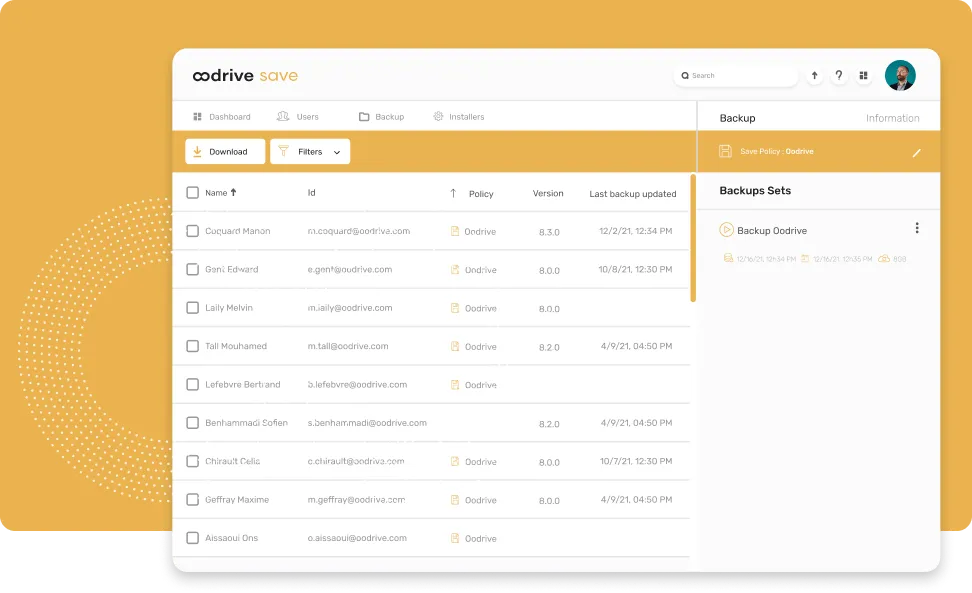
Task: Click policy icon in Coquard Manon row
Action: [455, 231]
